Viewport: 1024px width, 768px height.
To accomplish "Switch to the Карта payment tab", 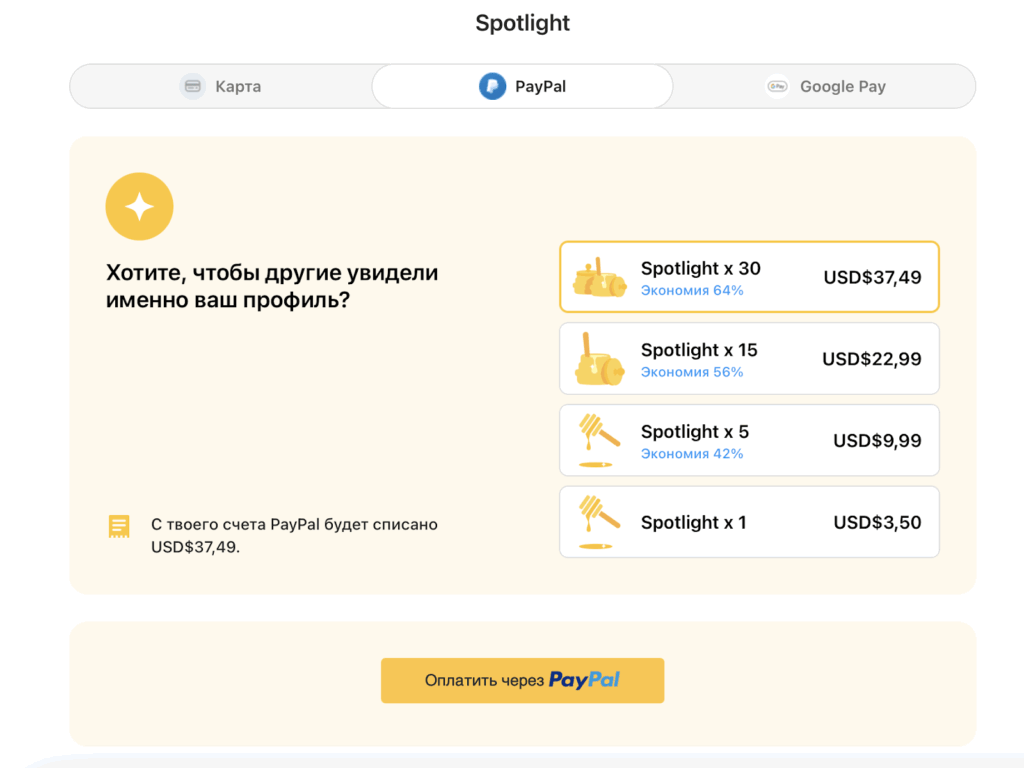I will tap(220, 86).
